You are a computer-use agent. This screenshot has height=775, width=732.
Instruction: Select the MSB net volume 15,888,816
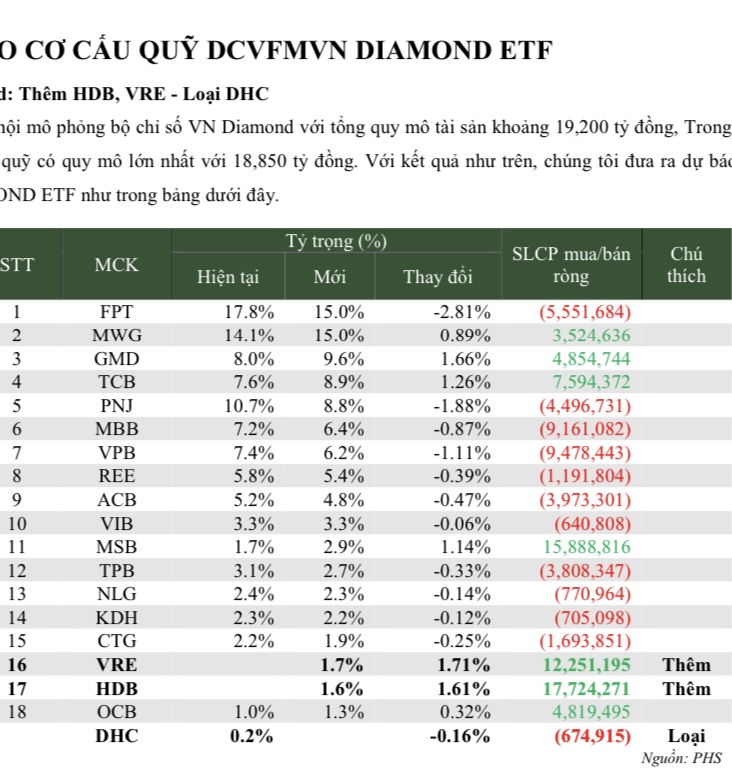coord(584,546)
